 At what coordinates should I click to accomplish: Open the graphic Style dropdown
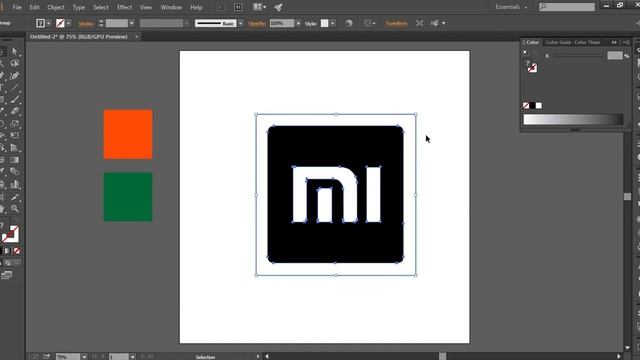tap(333, 23)
